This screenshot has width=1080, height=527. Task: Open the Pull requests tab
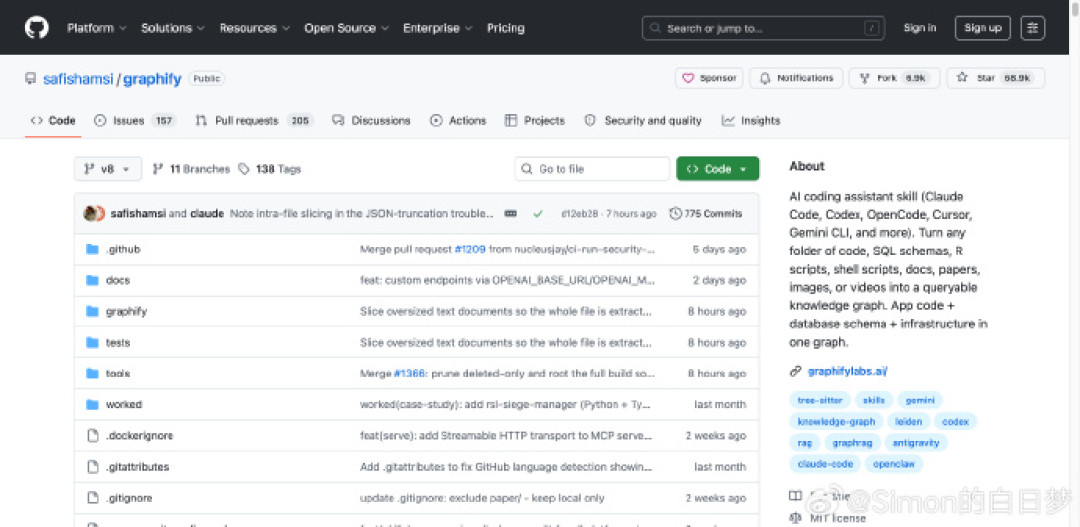254,121
